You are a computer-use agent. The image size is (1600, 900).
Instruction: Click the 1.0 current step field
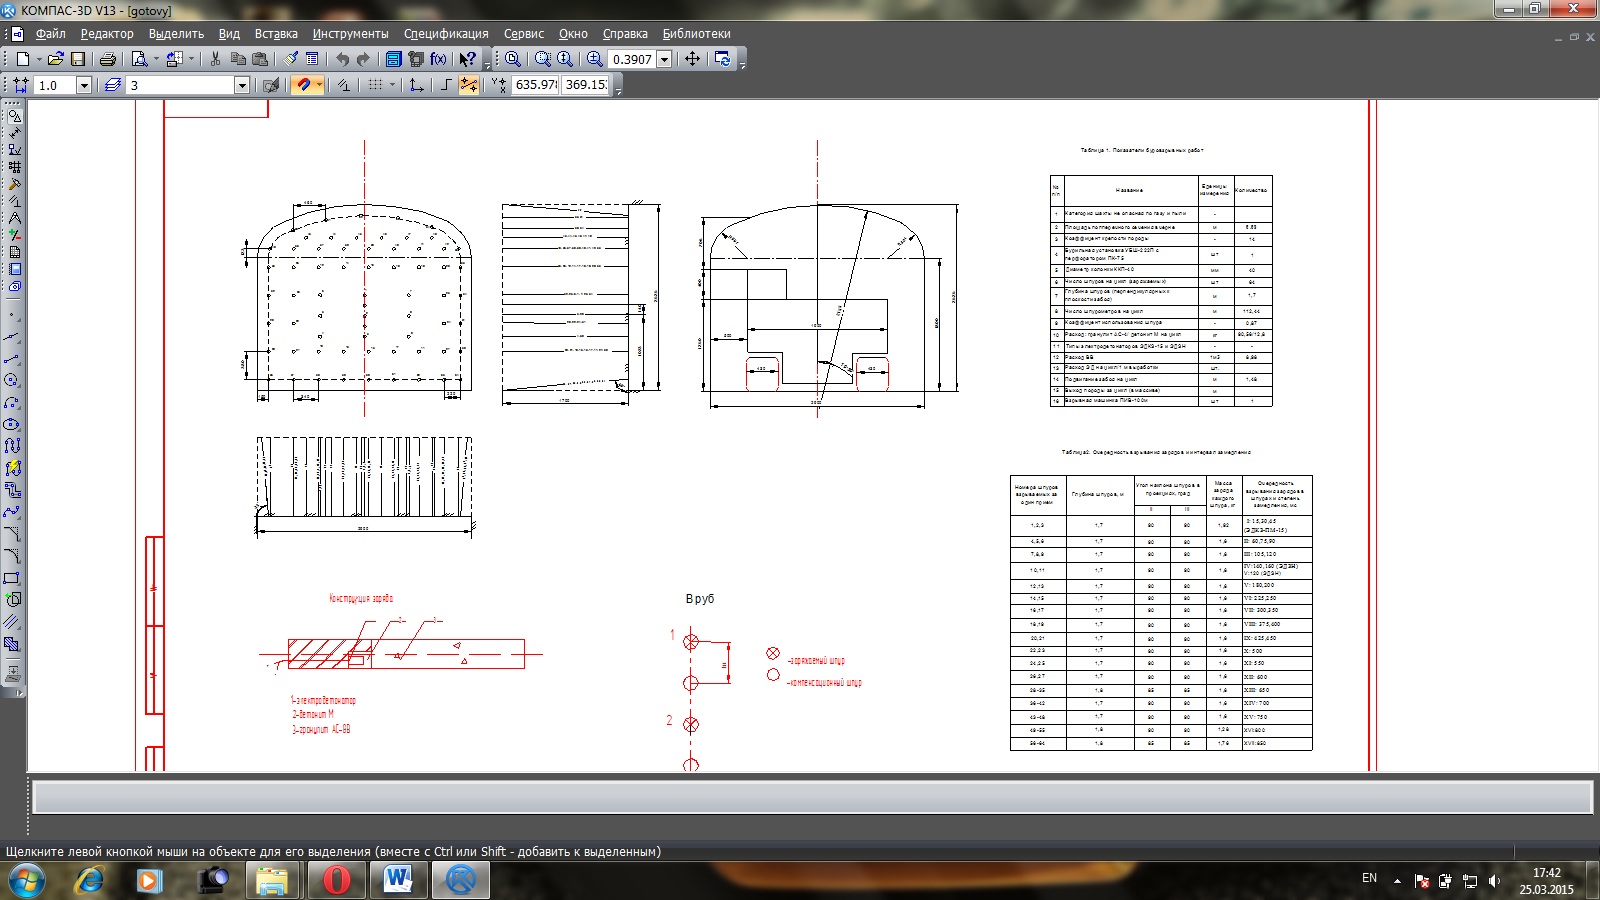click(55, 85)
